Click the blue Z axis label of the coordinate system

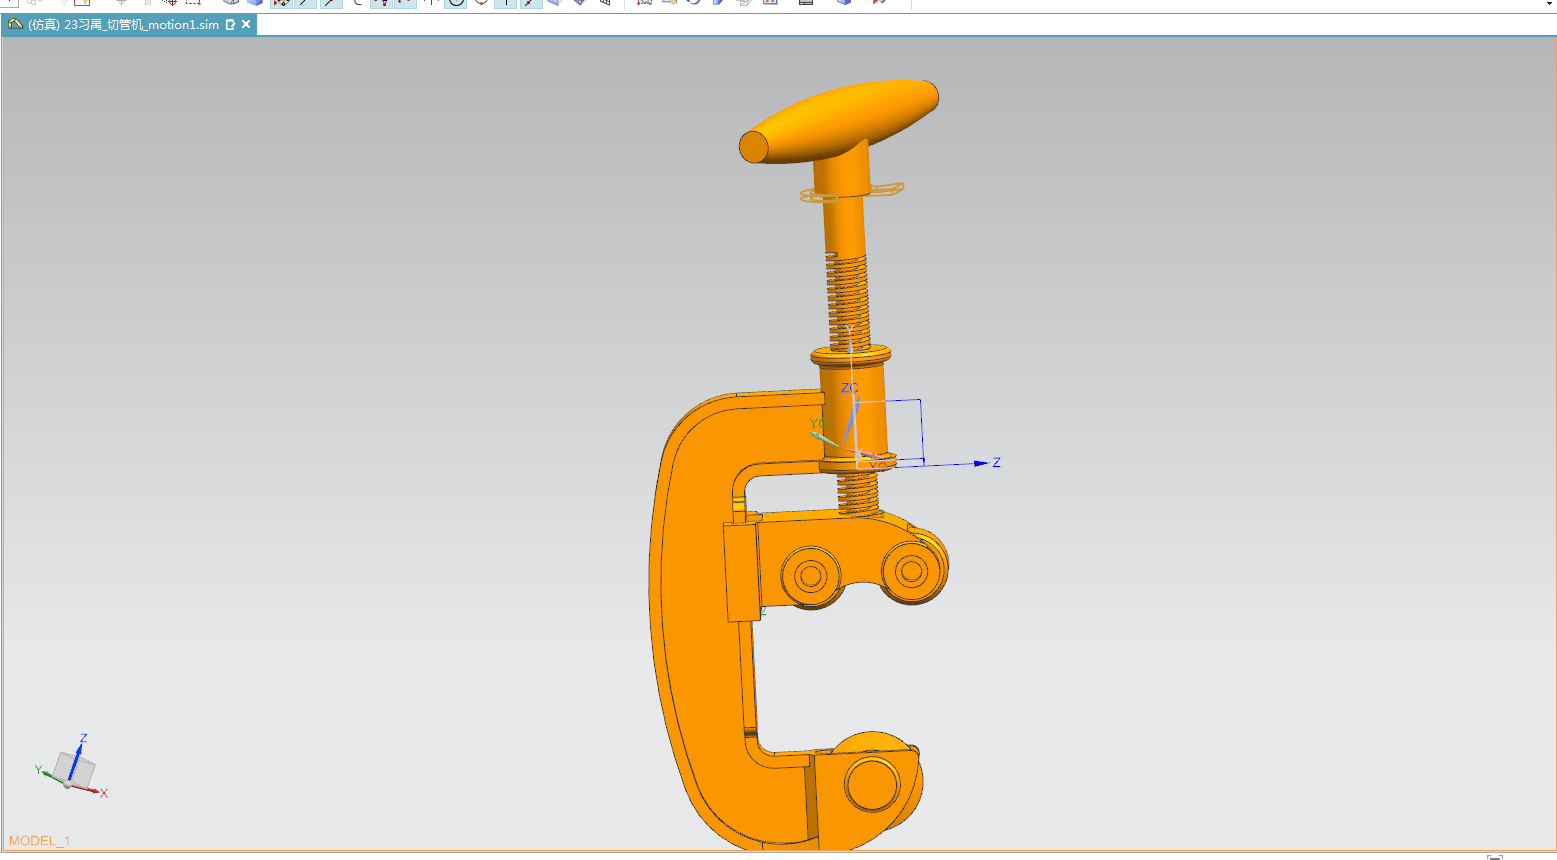coord(996,462)
